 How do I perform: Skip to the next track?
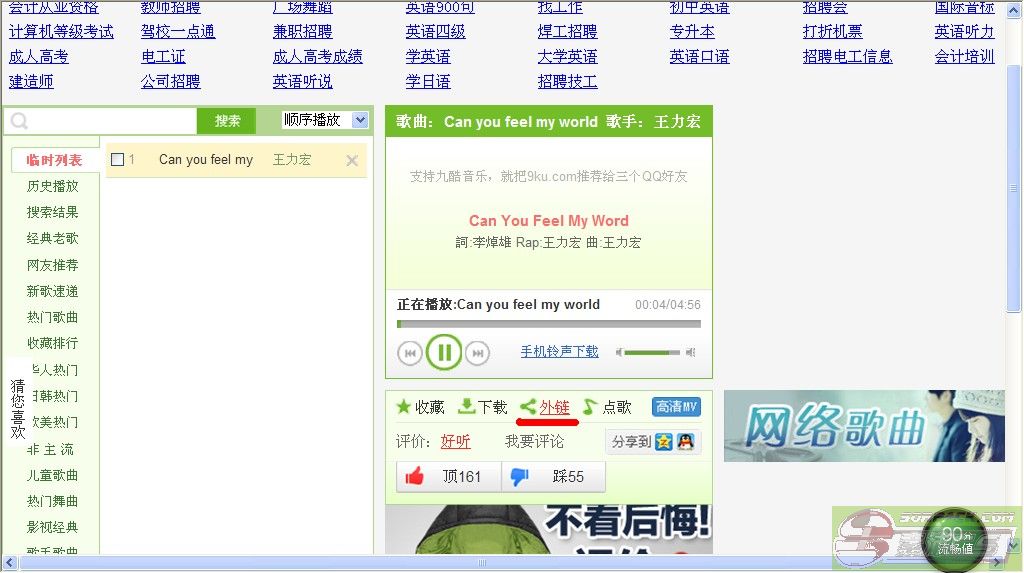click(x=478, y=353)
